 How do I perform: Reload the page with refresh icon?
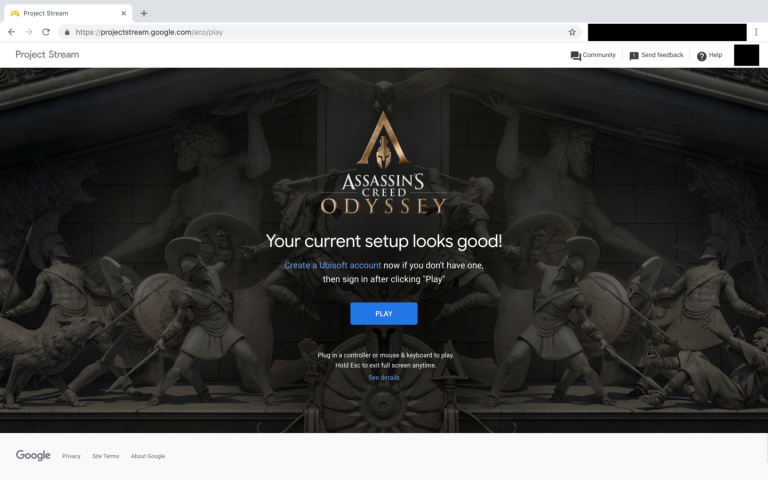[46, 32]
